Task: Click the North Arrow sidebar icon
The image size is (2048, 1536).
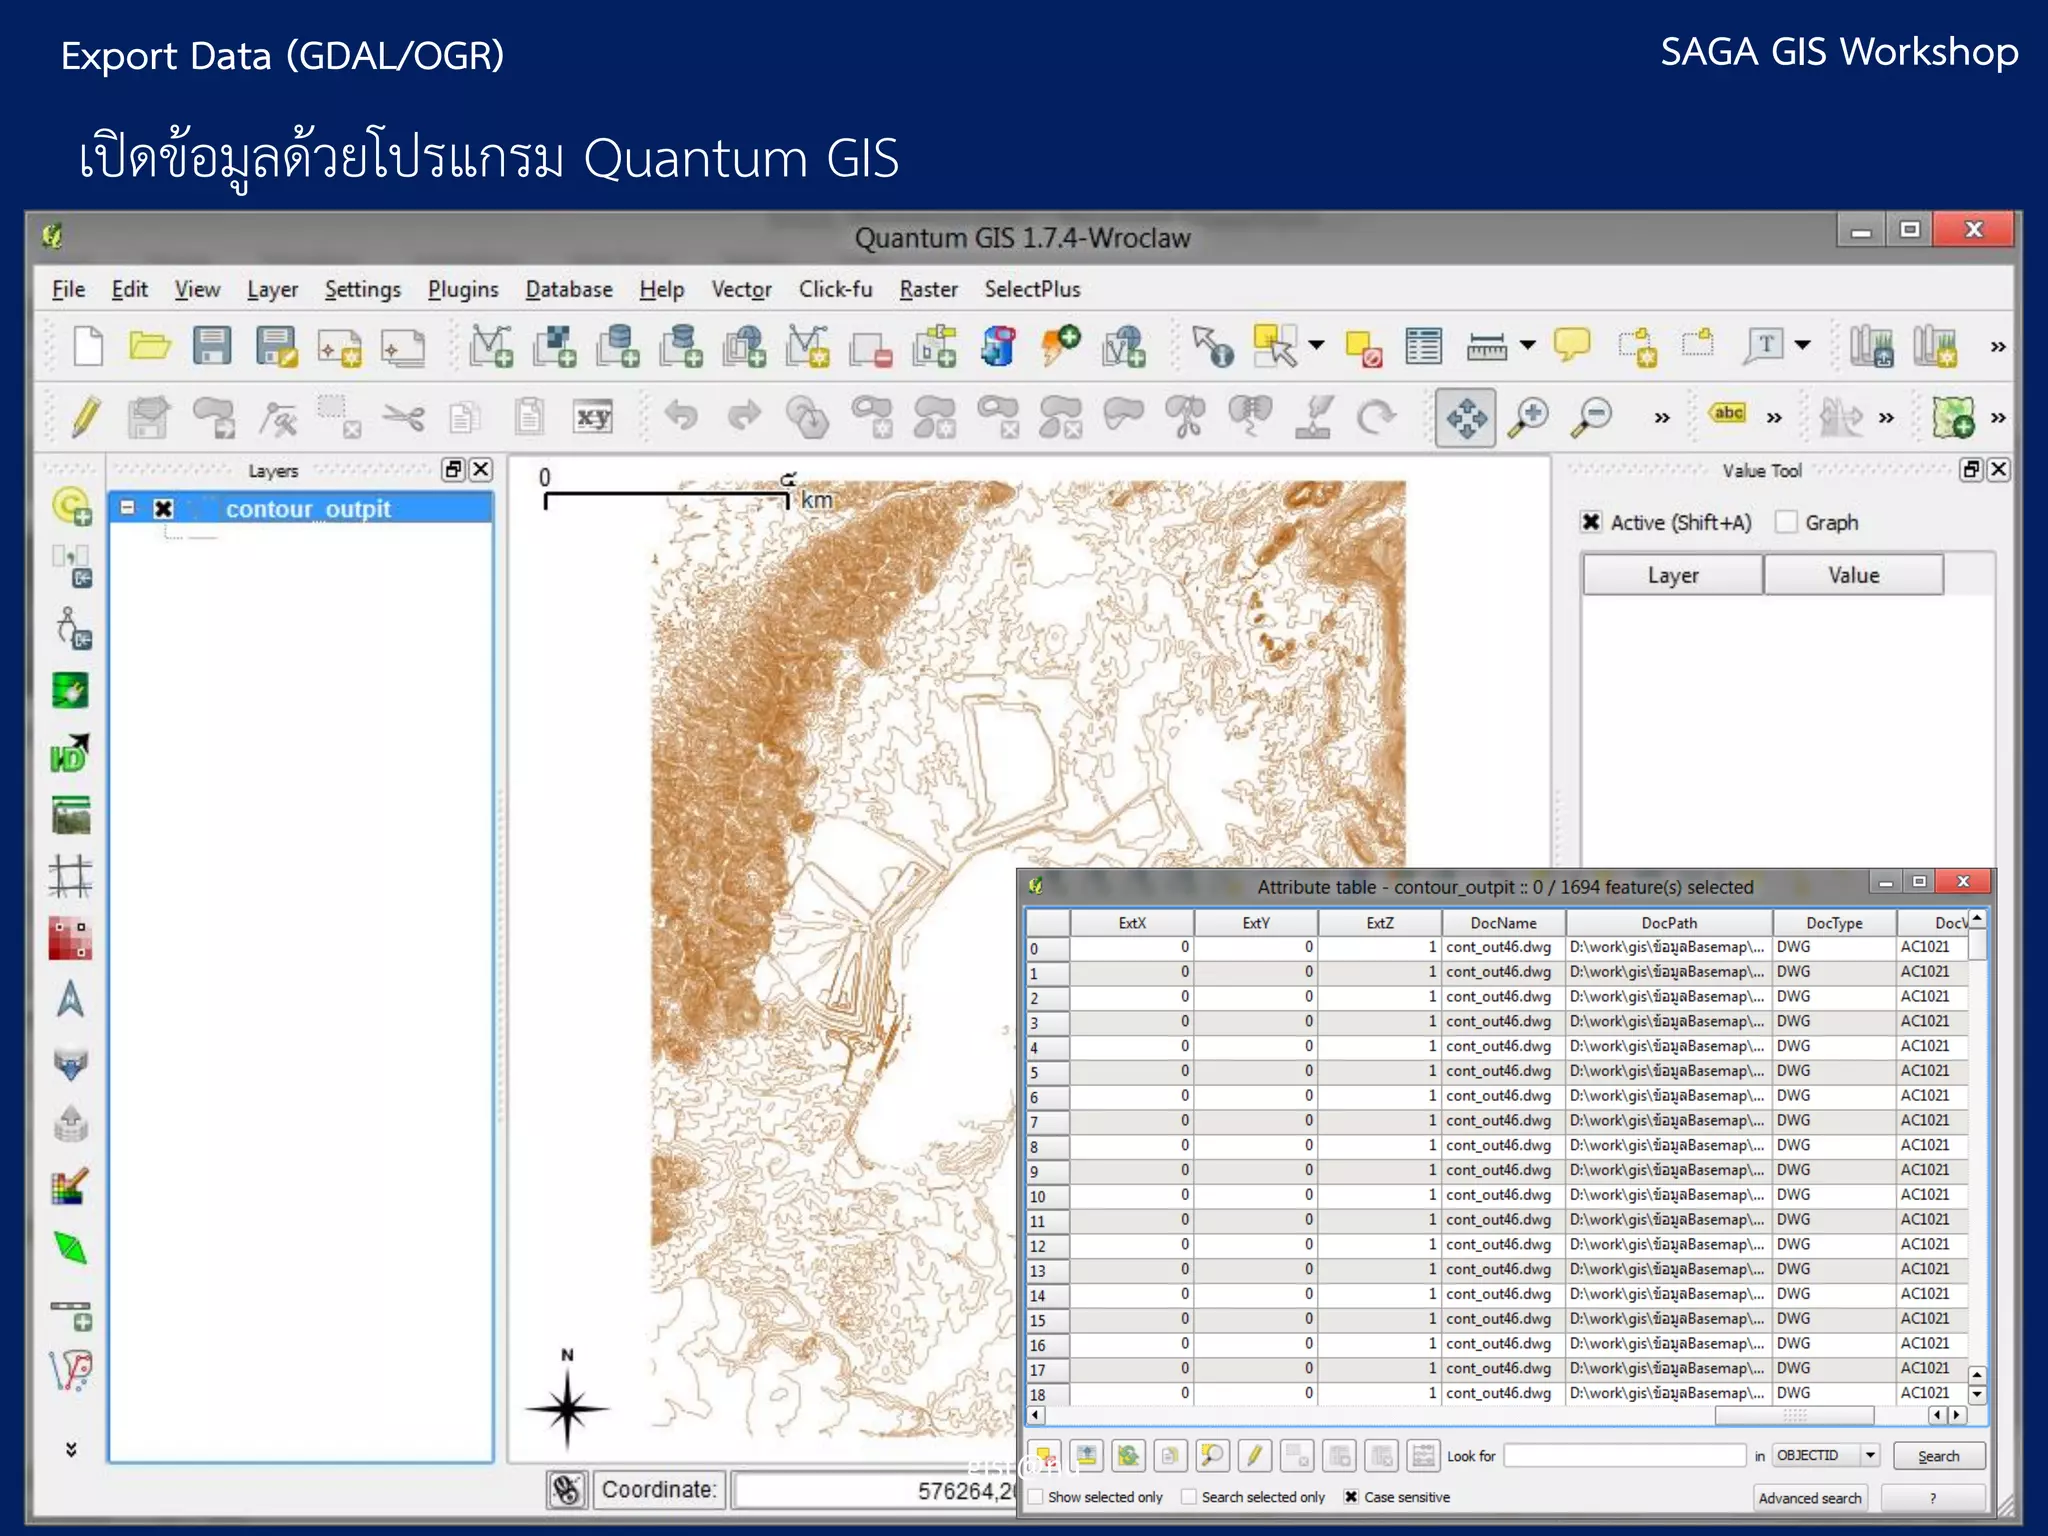Action: tap(70, 999)
